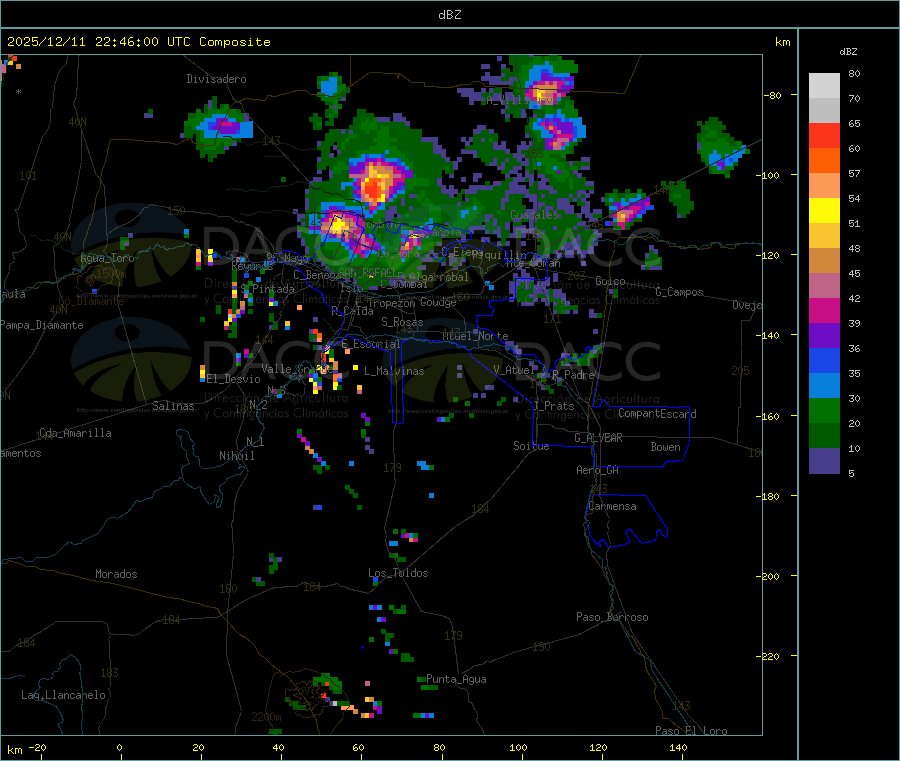
Task: Click the orange 57 dBZ legend swatch
Action: [x=824, y=161]
